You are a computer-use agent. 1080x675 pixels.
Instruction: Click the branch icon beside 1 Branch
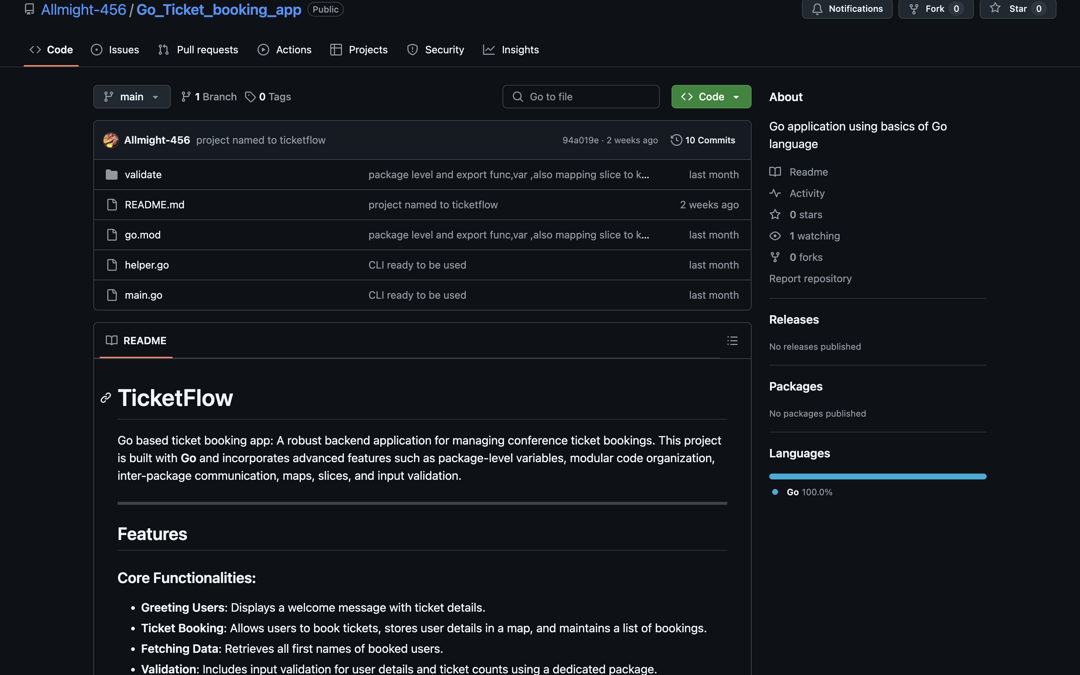pos(186,97)
